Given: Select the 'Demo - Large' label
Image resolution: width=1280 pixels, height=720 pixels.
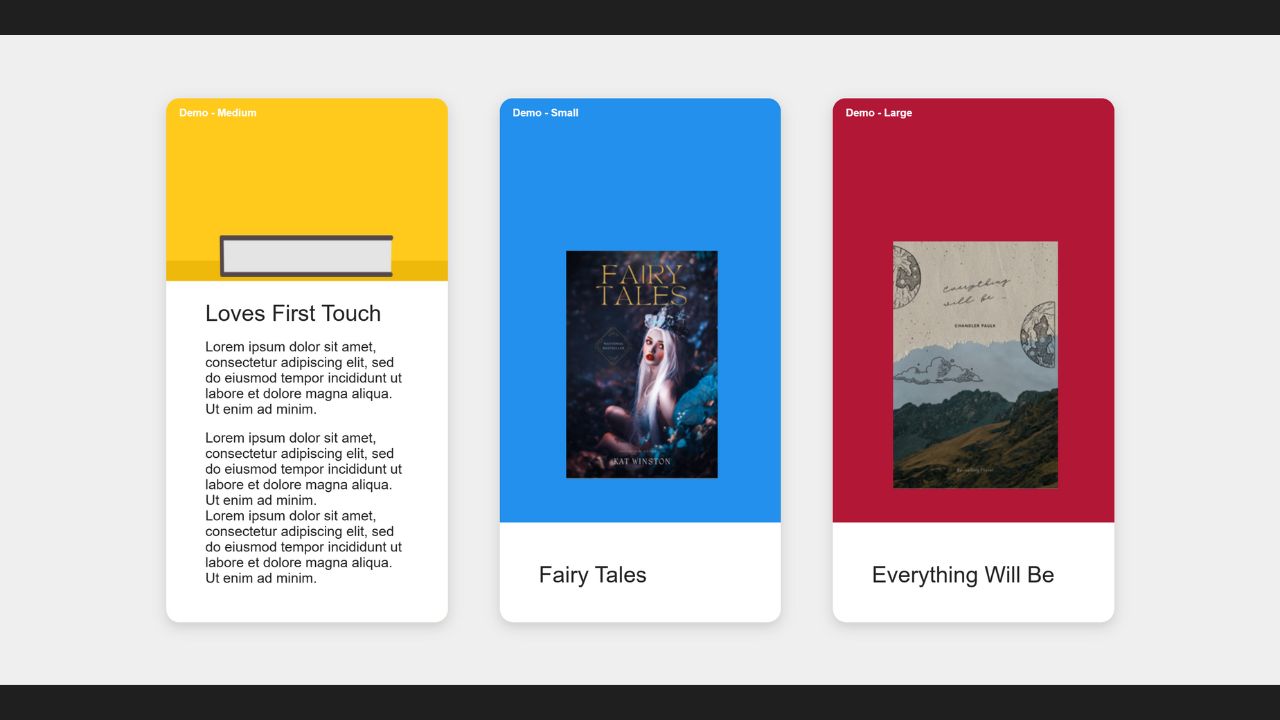Looking at the screenshot, I should coord(879,113).
